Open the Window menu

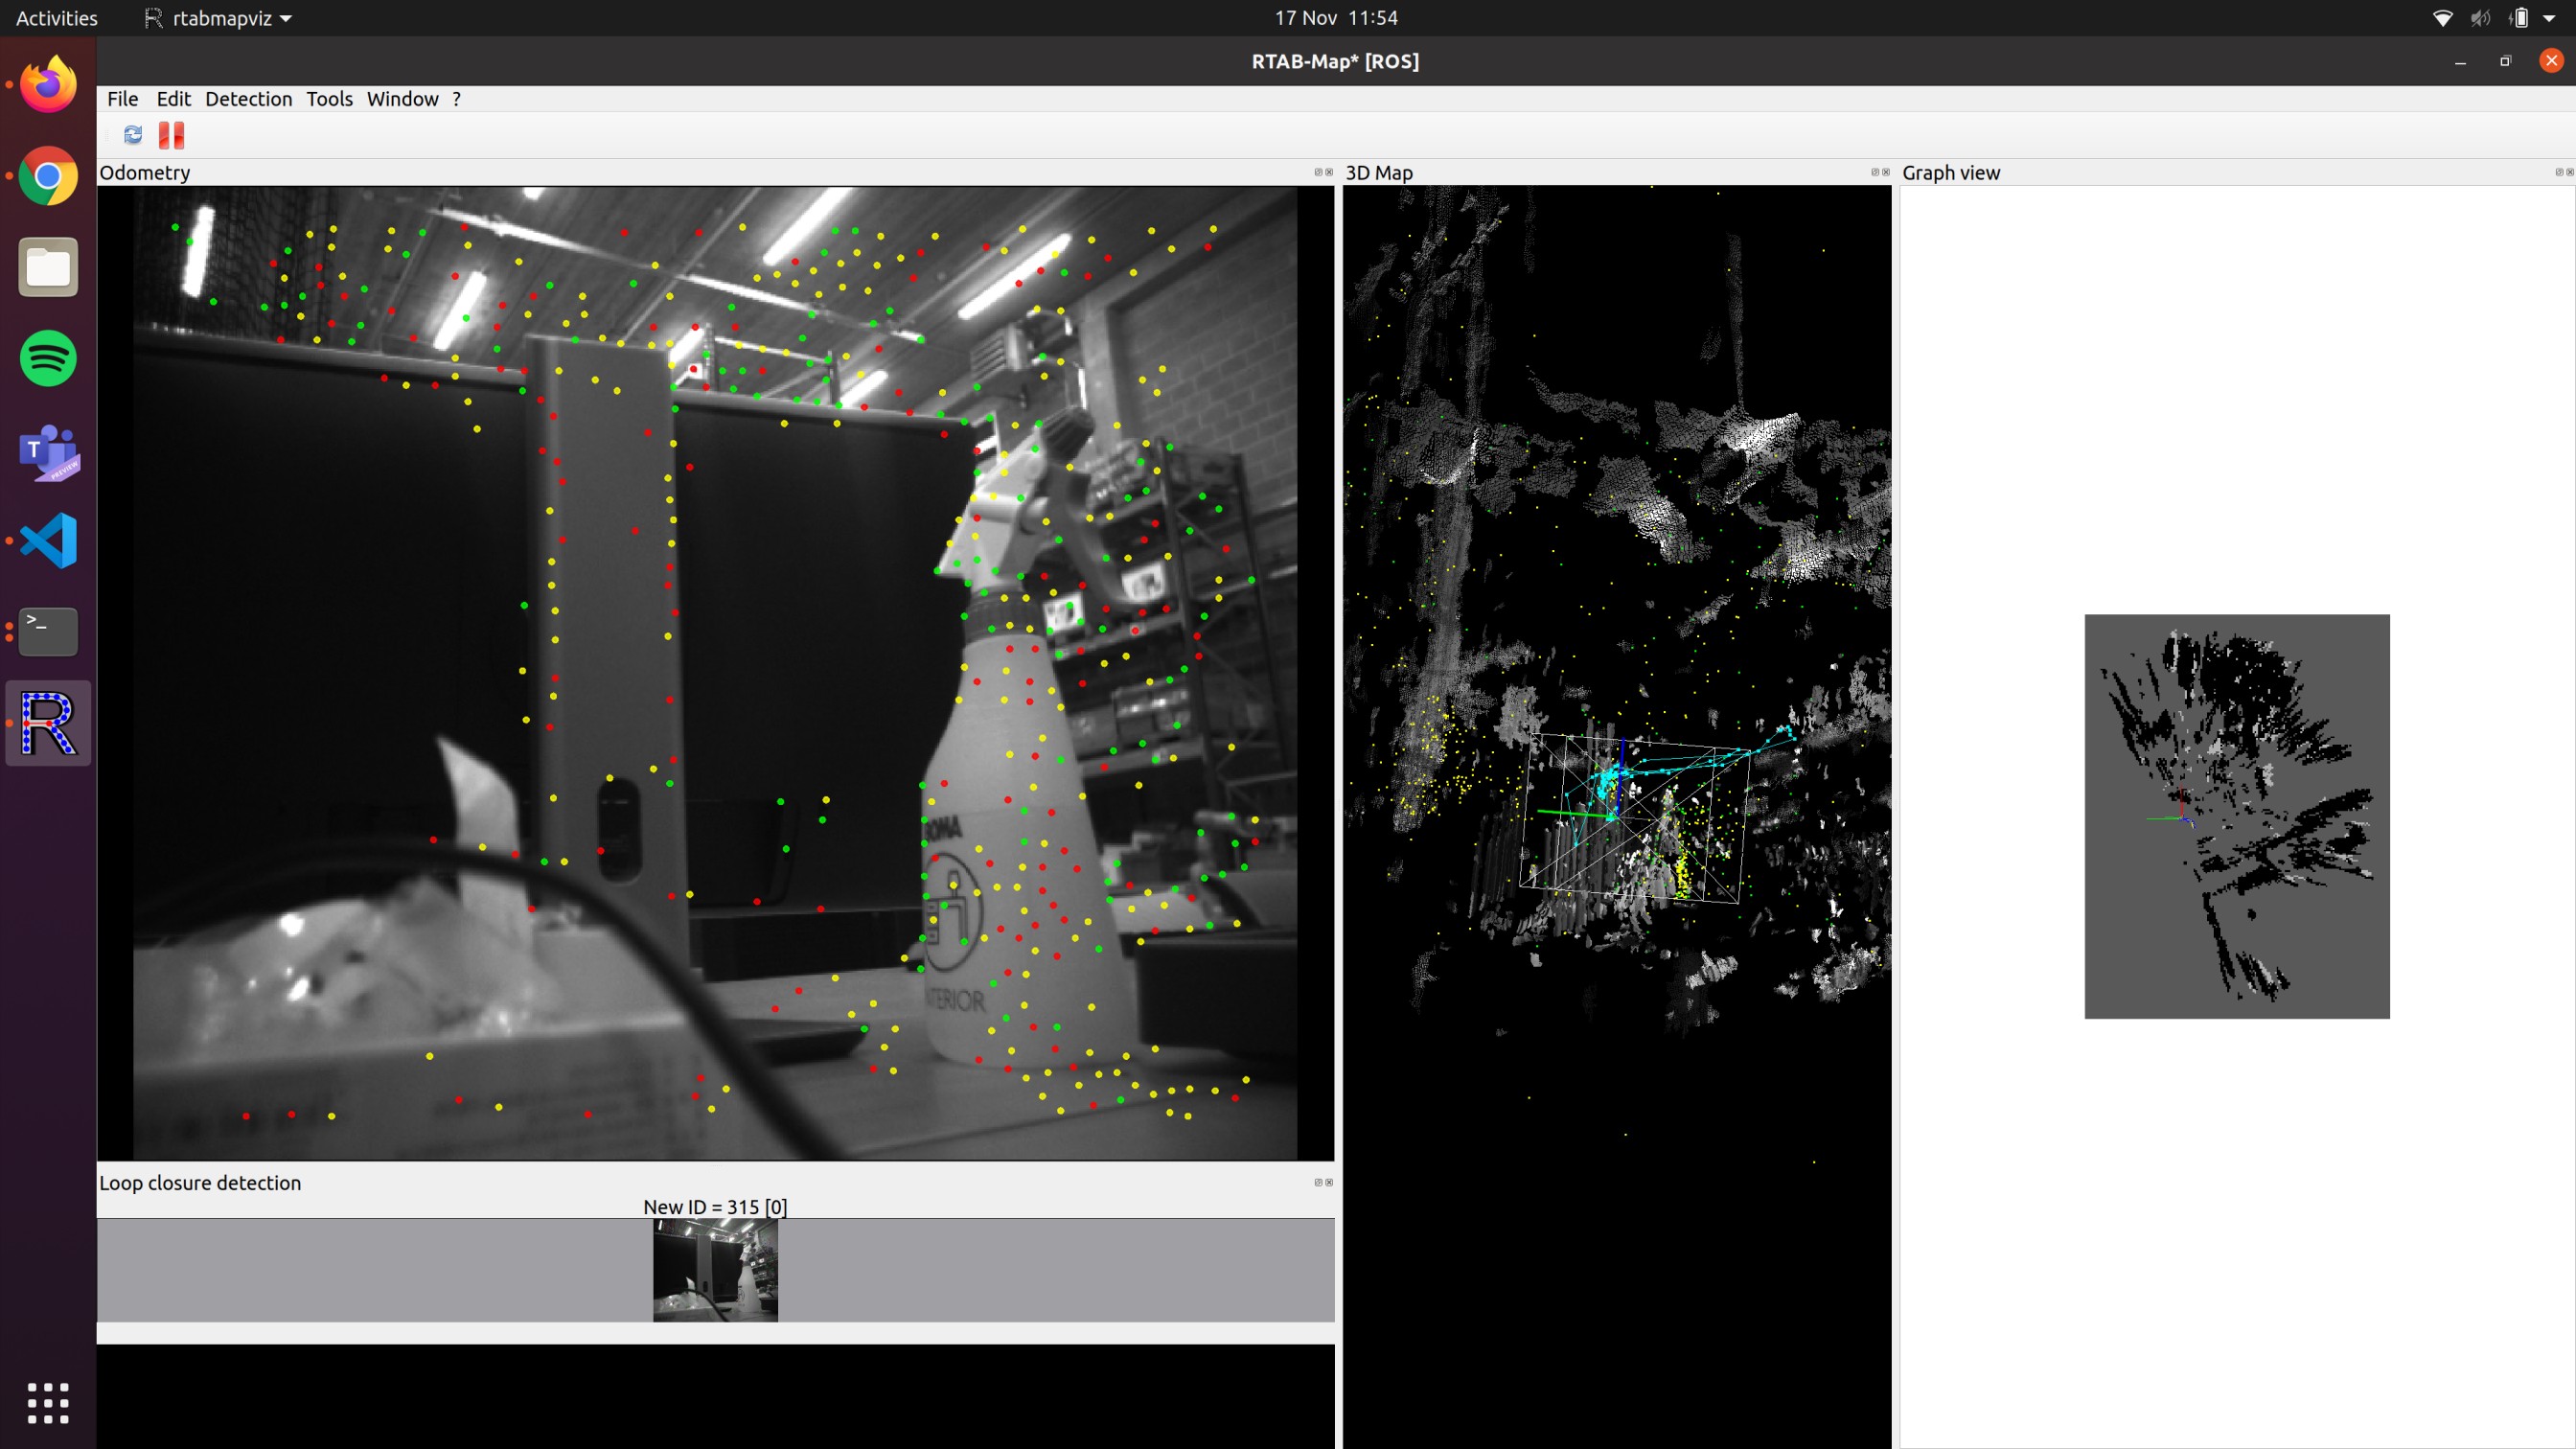402,99
